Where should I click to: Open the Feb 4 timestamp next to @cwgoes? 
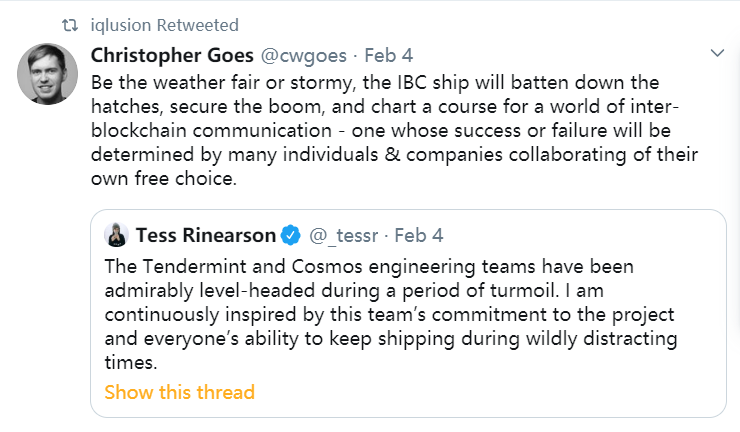pos(388,53)
